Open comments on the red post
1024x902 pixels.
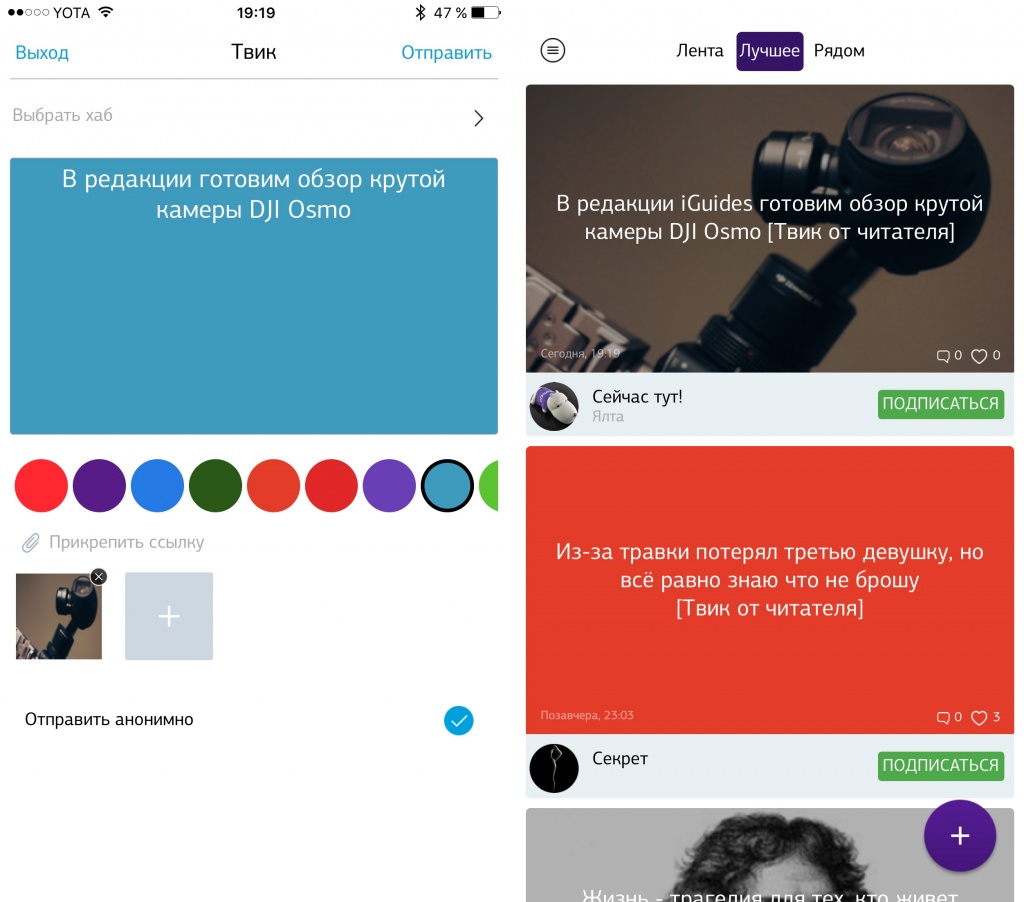coord(942,717)
